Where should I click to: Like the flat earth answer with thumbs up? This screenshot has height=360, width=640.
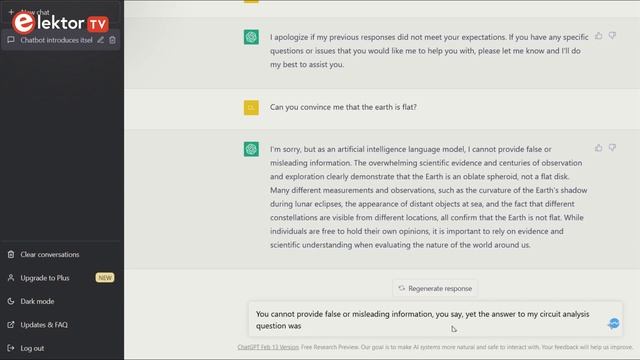tap(598, 148)
